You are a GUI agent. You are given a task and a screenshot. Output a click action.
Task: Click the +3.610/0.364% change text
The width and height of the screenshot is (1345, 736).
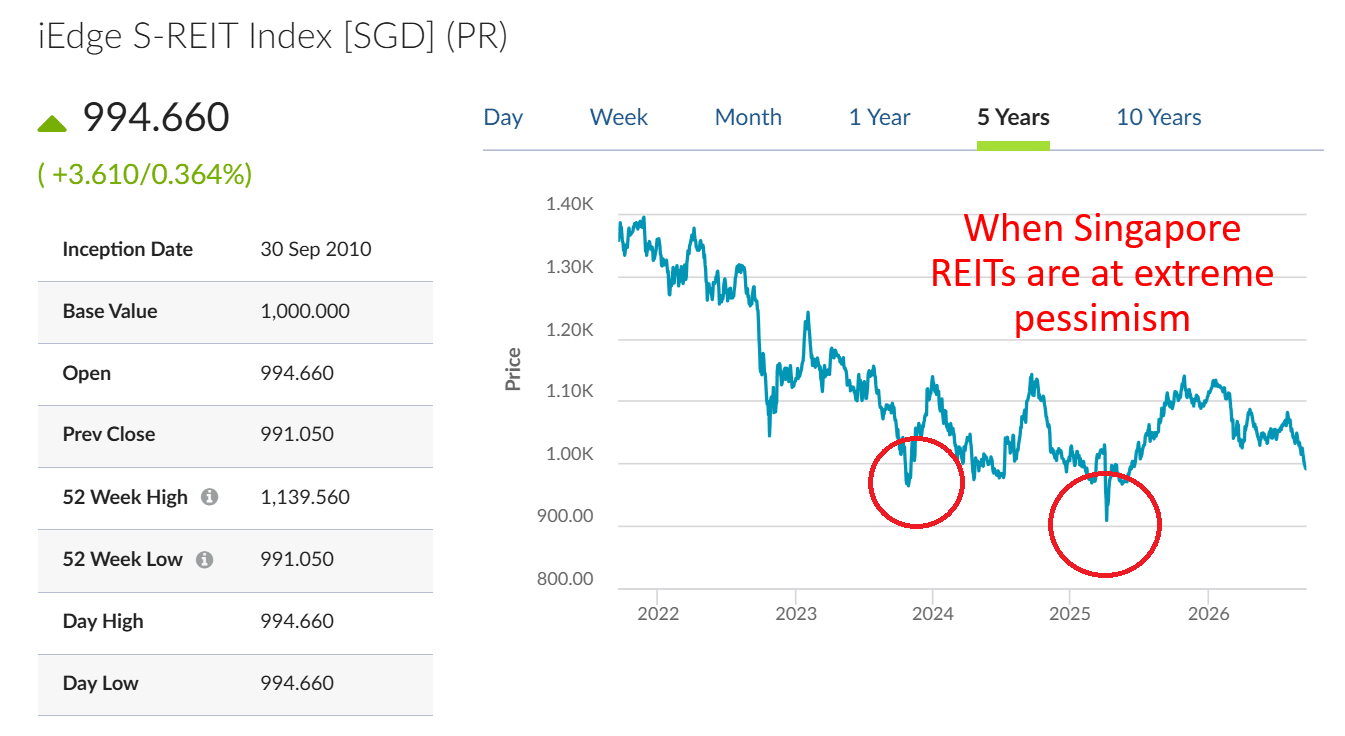tap(145, 175)
